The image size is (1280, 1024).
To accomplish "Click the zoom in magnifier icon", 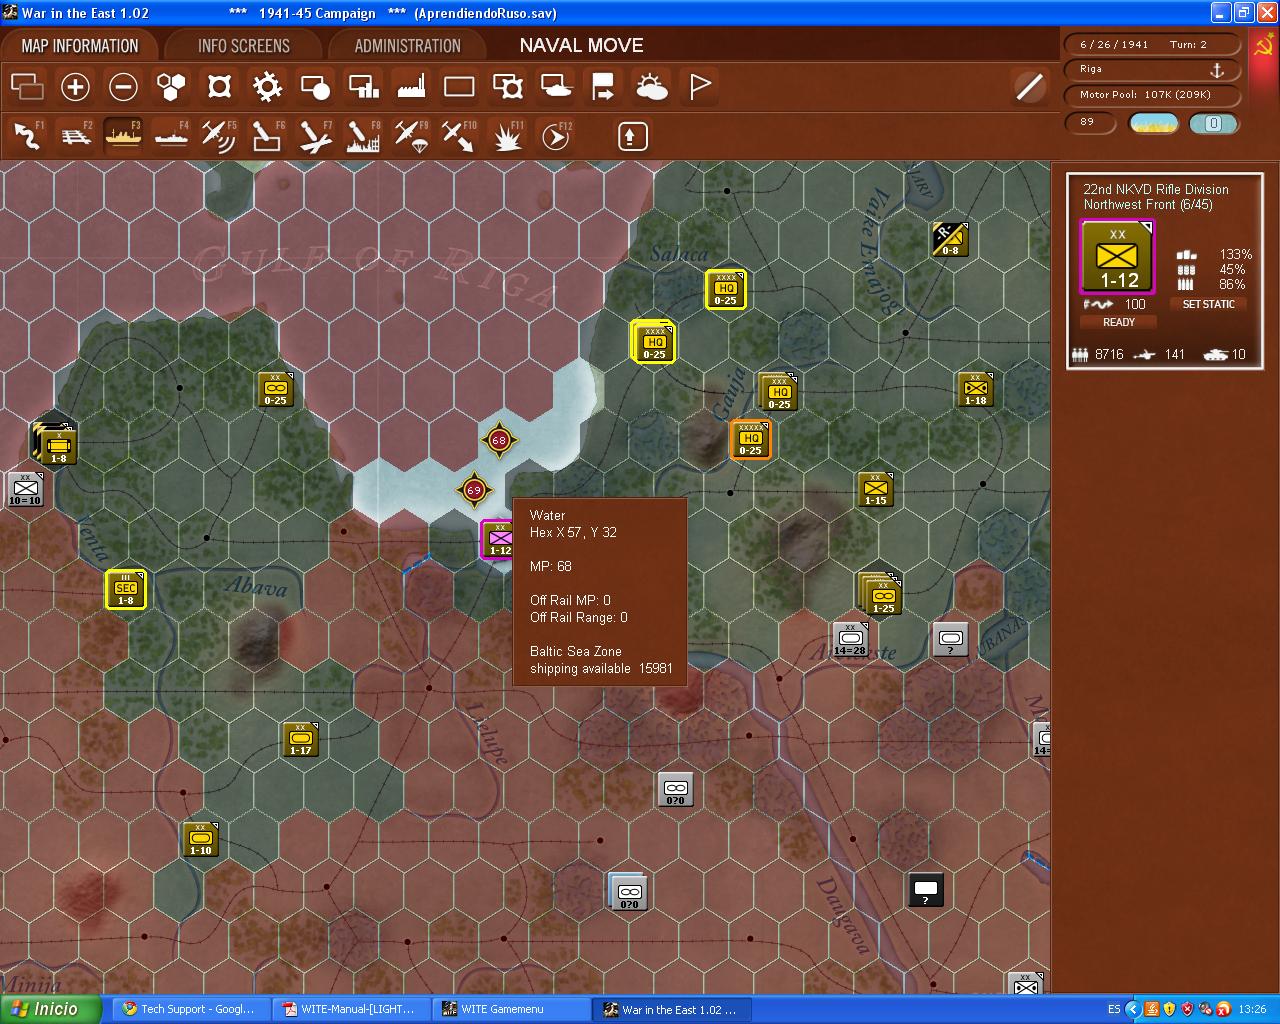I will [75, 87].
